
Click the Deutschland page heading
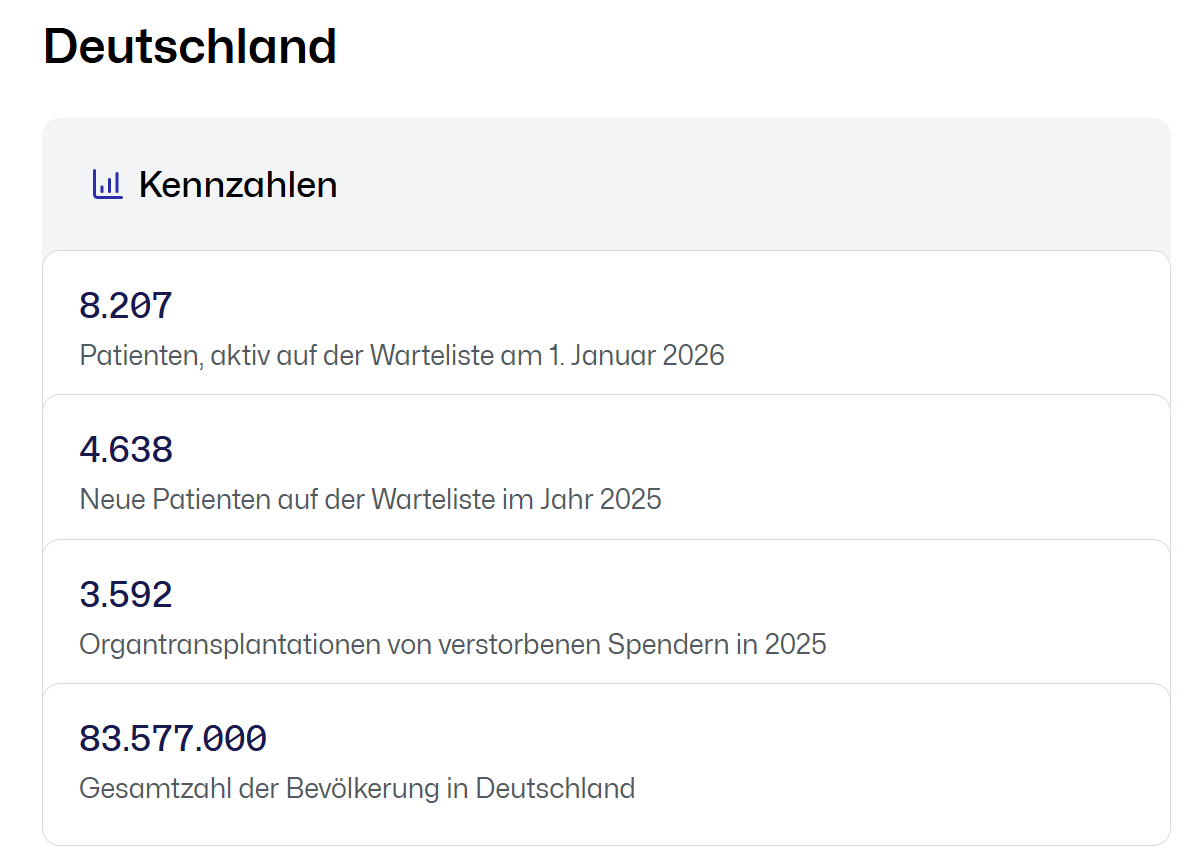pyautogui.click(x=190, y=47)
